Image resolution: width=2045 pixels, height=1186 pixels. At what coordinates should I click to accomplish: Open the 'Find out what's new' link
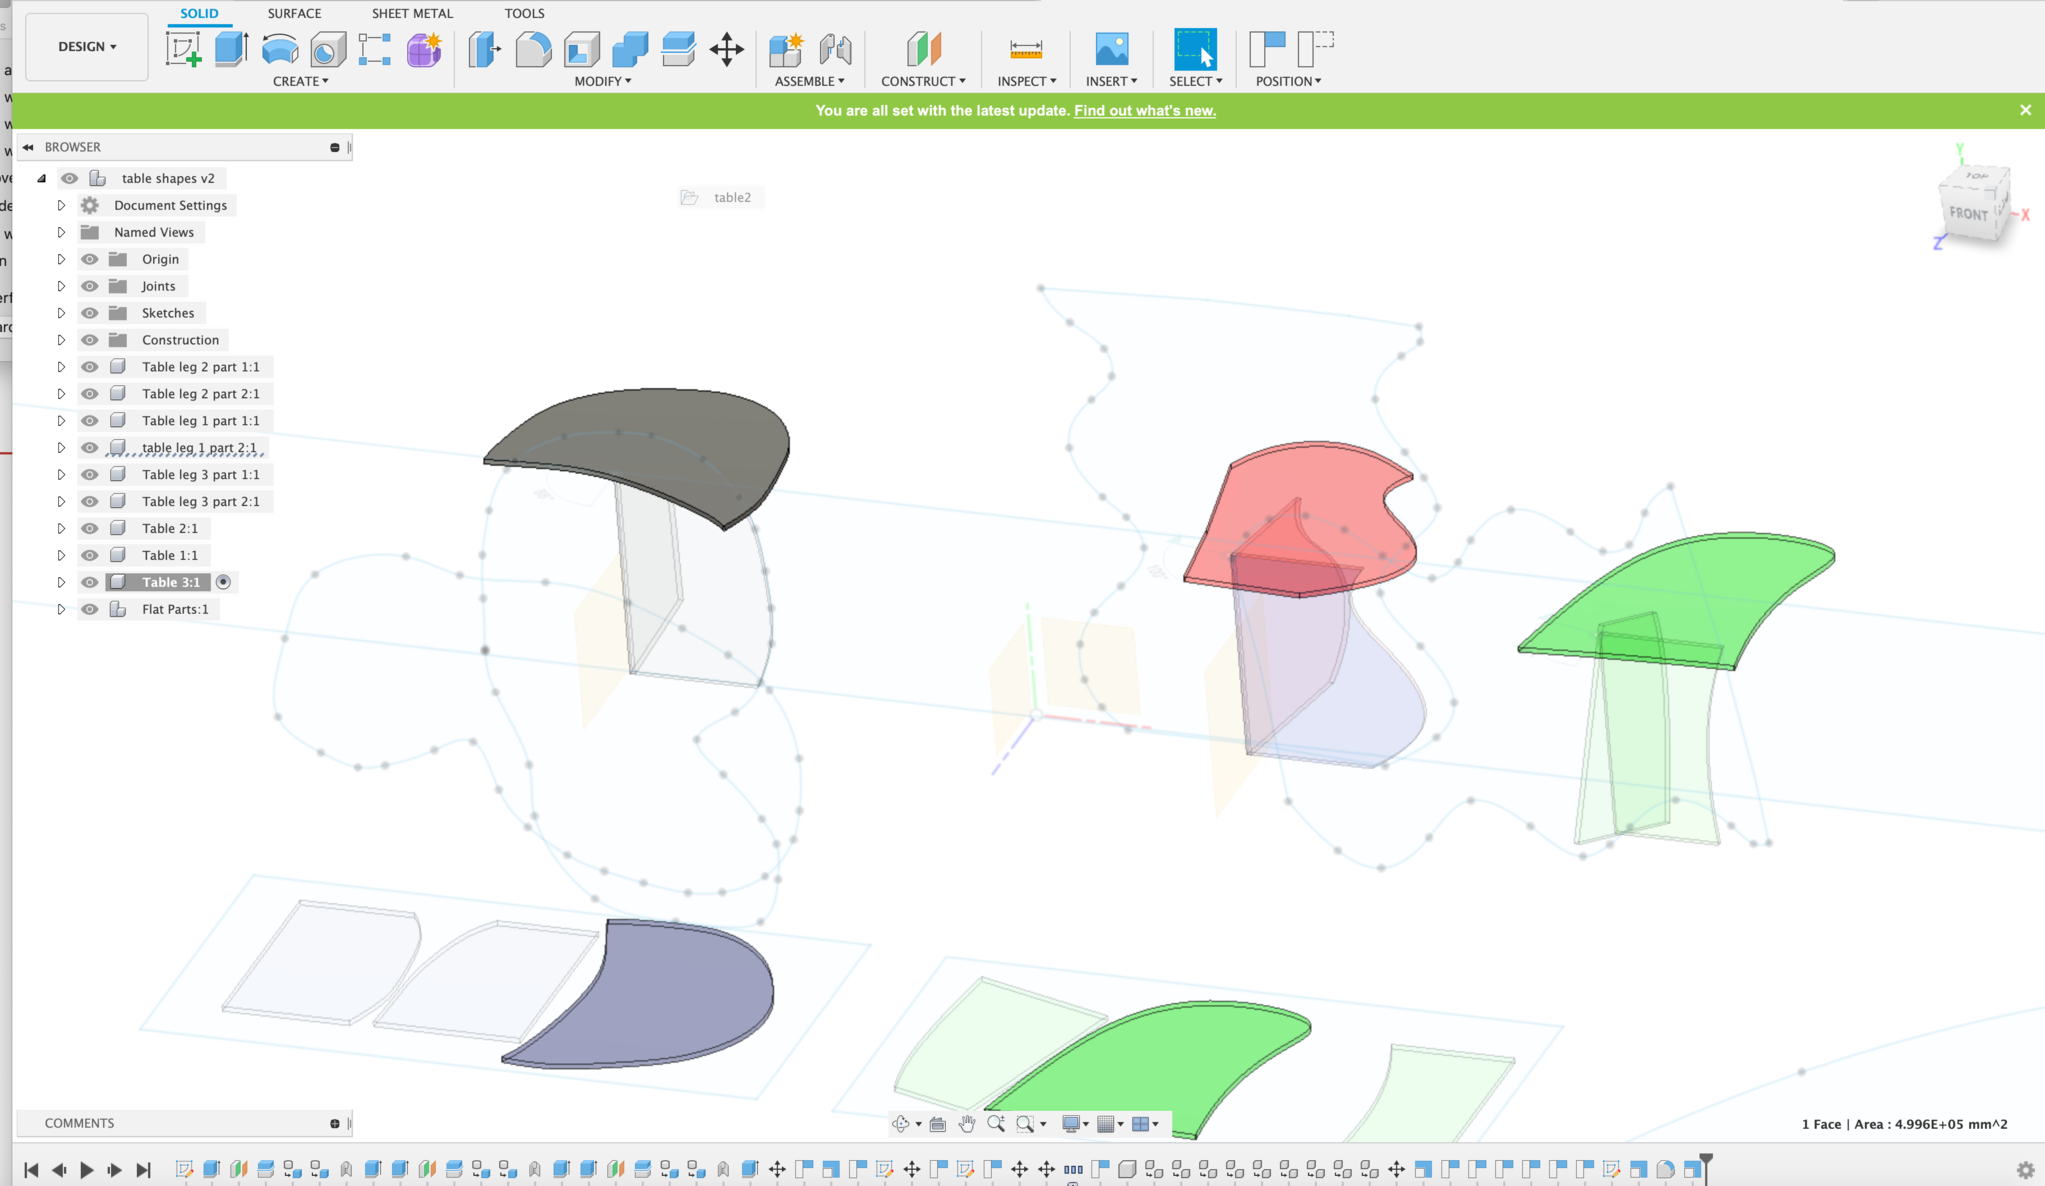(1144, 110)
